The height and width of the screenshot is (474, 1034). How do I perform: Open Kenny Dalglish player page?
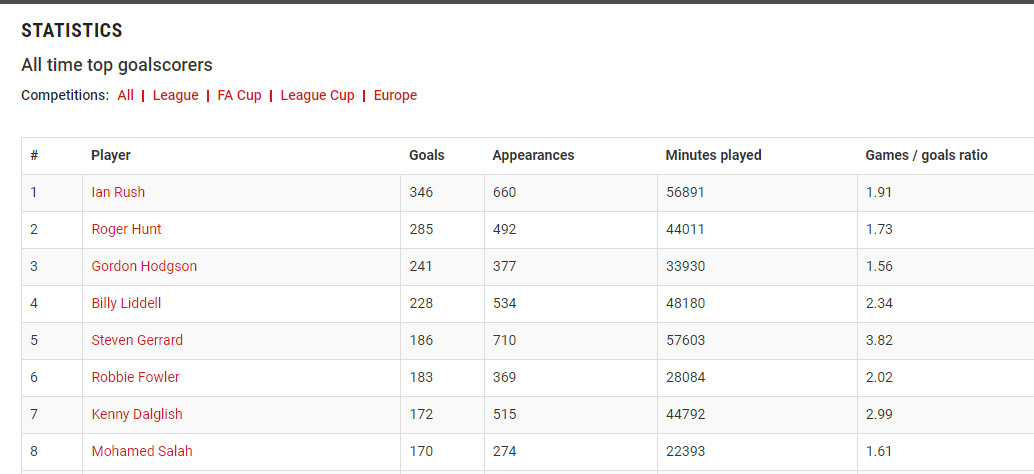(x=137, y=415)
